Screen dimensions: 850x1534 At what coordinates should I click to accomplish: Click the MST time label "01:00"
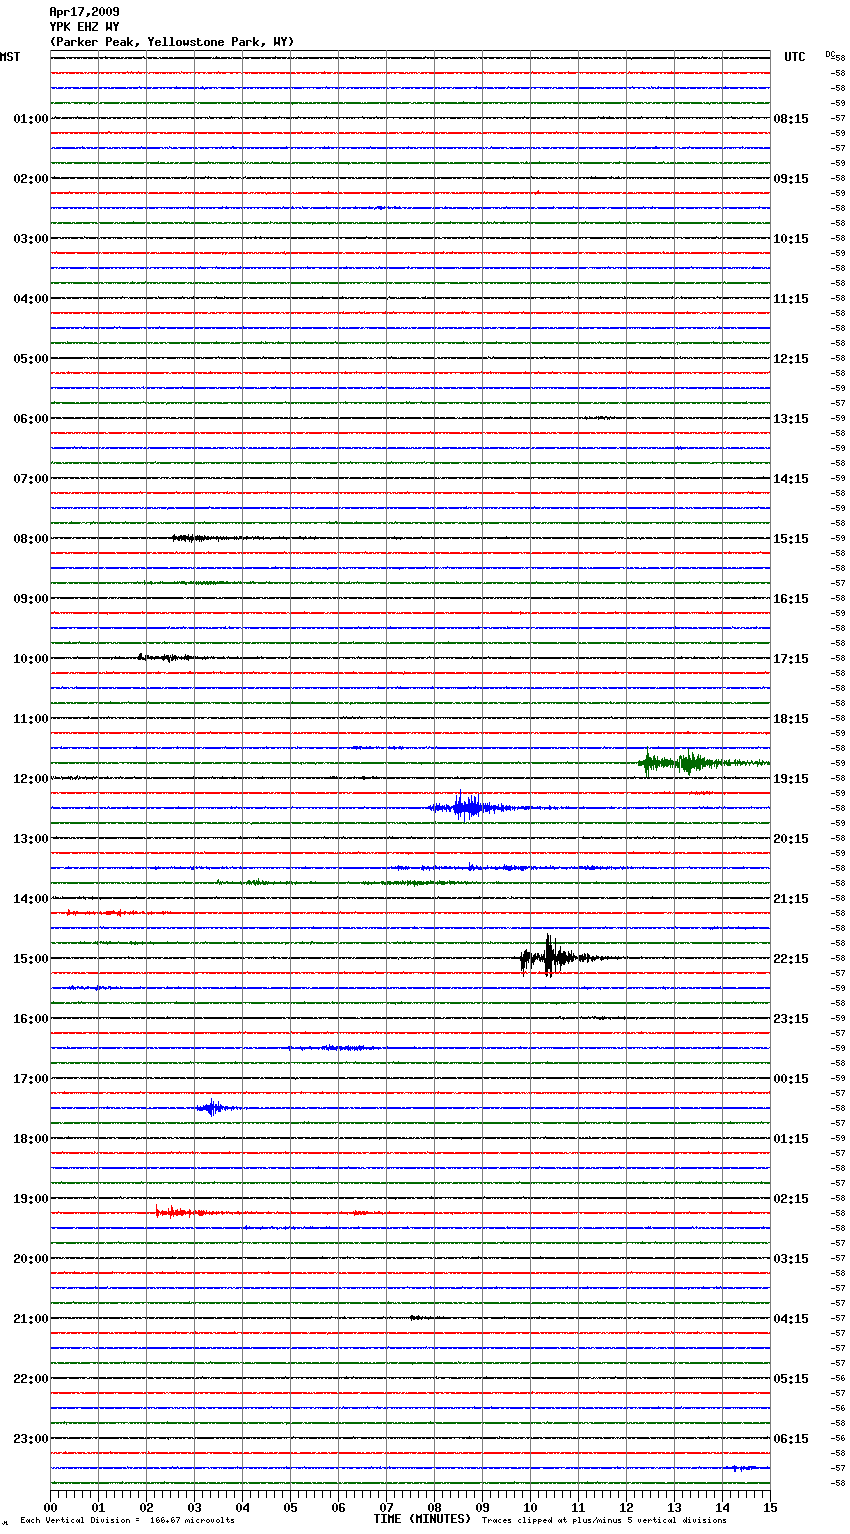[x=31, y=119]
